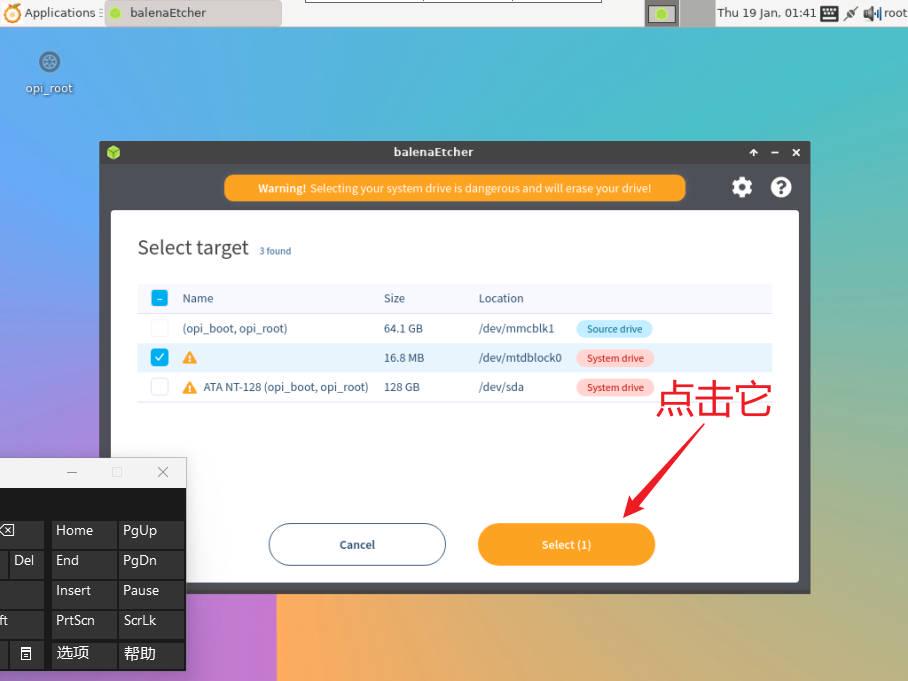Minimize the on-screen keyboard window
The height and width of the screenshot is (681, 908).
[x=72, y=472]
